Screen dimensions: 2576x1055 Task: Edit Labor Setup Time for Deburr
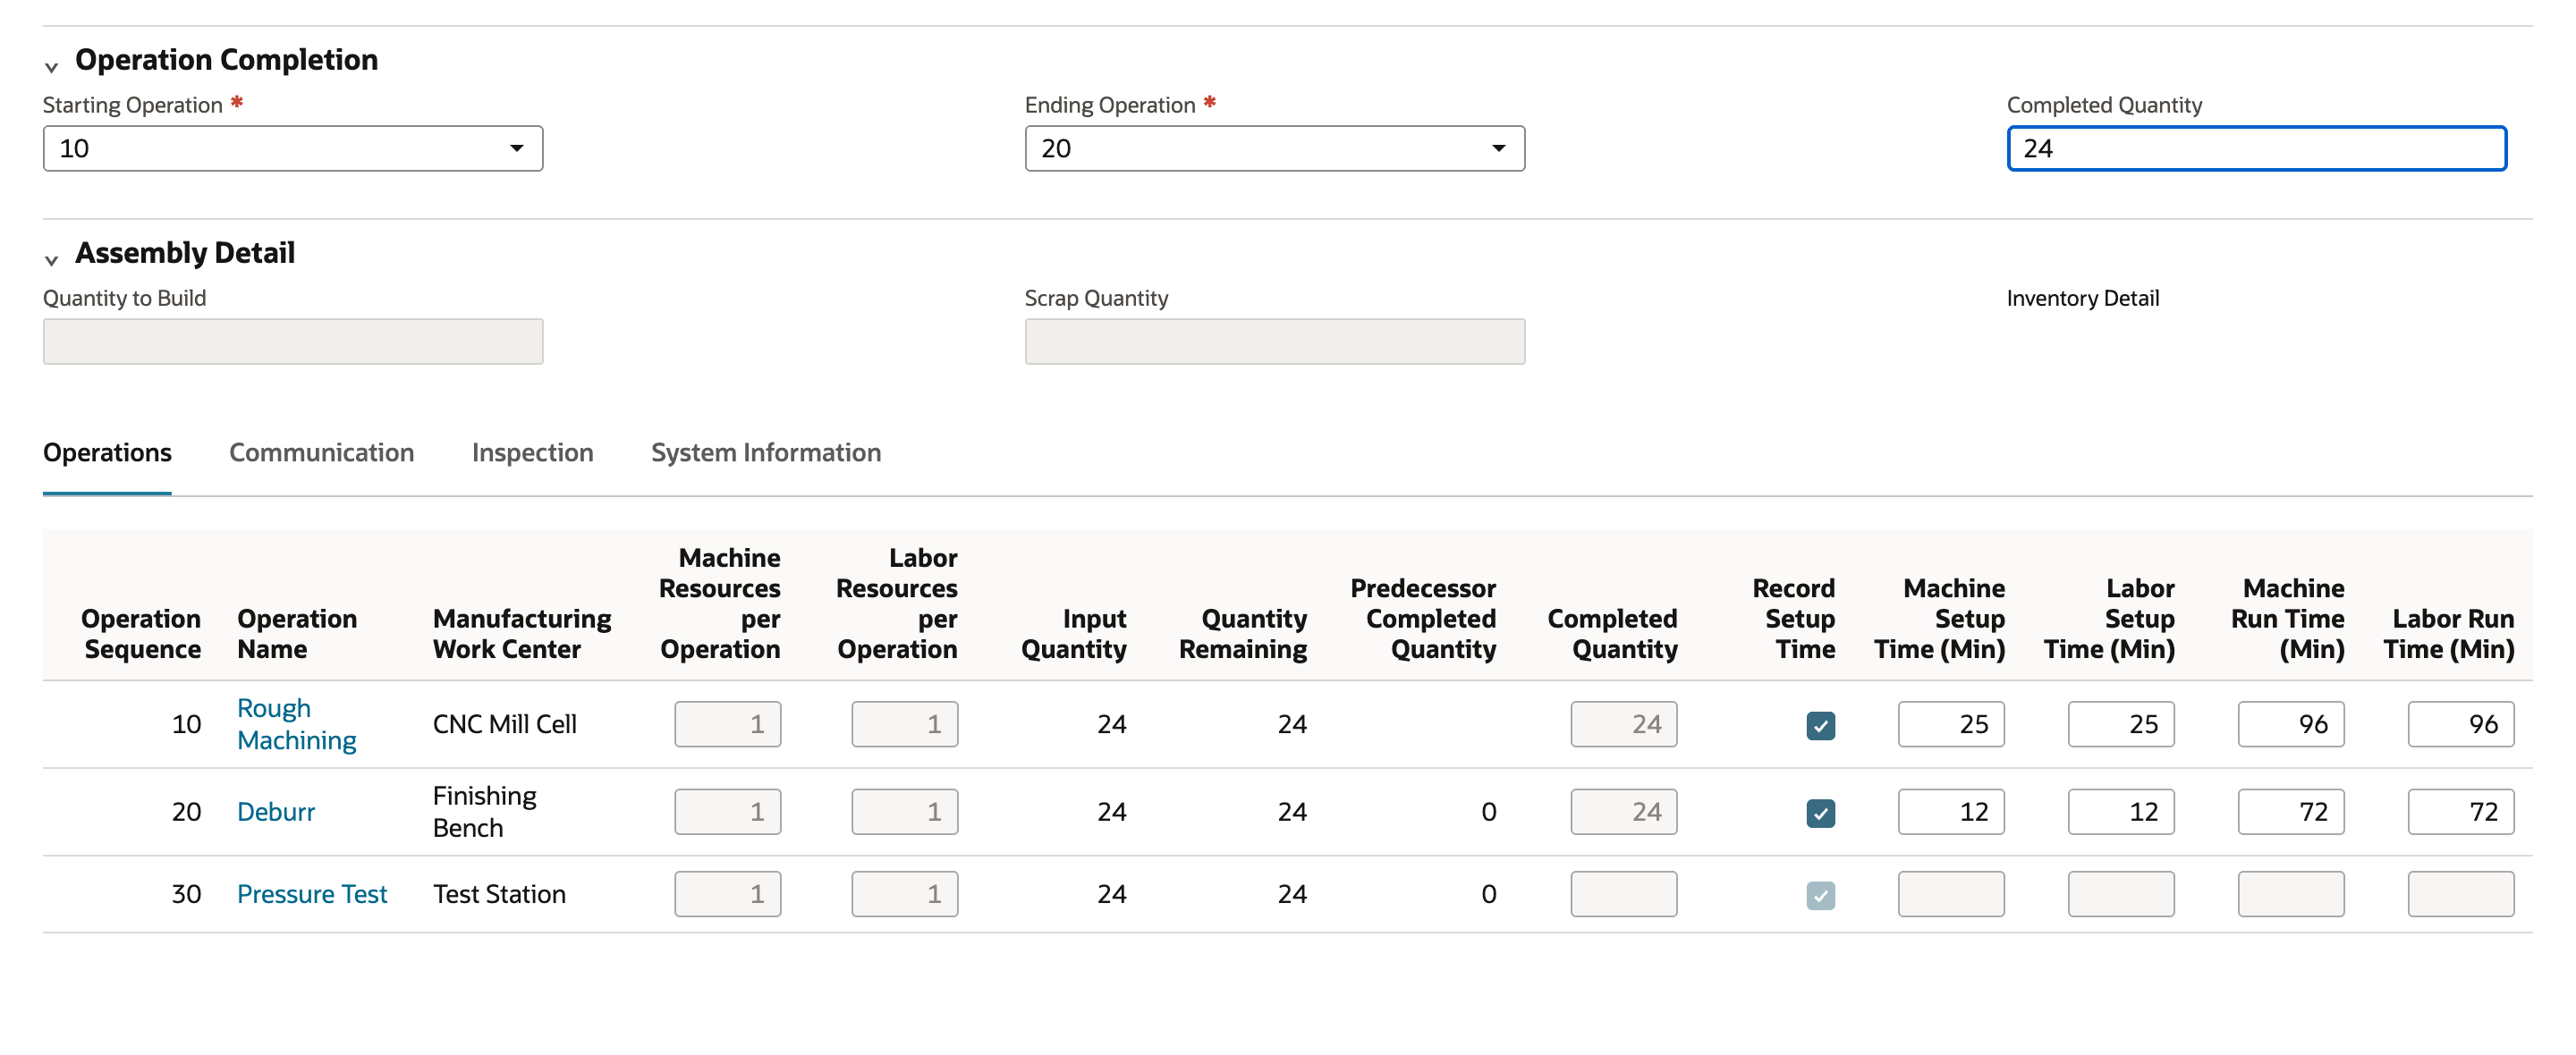tap(2121, 812)
